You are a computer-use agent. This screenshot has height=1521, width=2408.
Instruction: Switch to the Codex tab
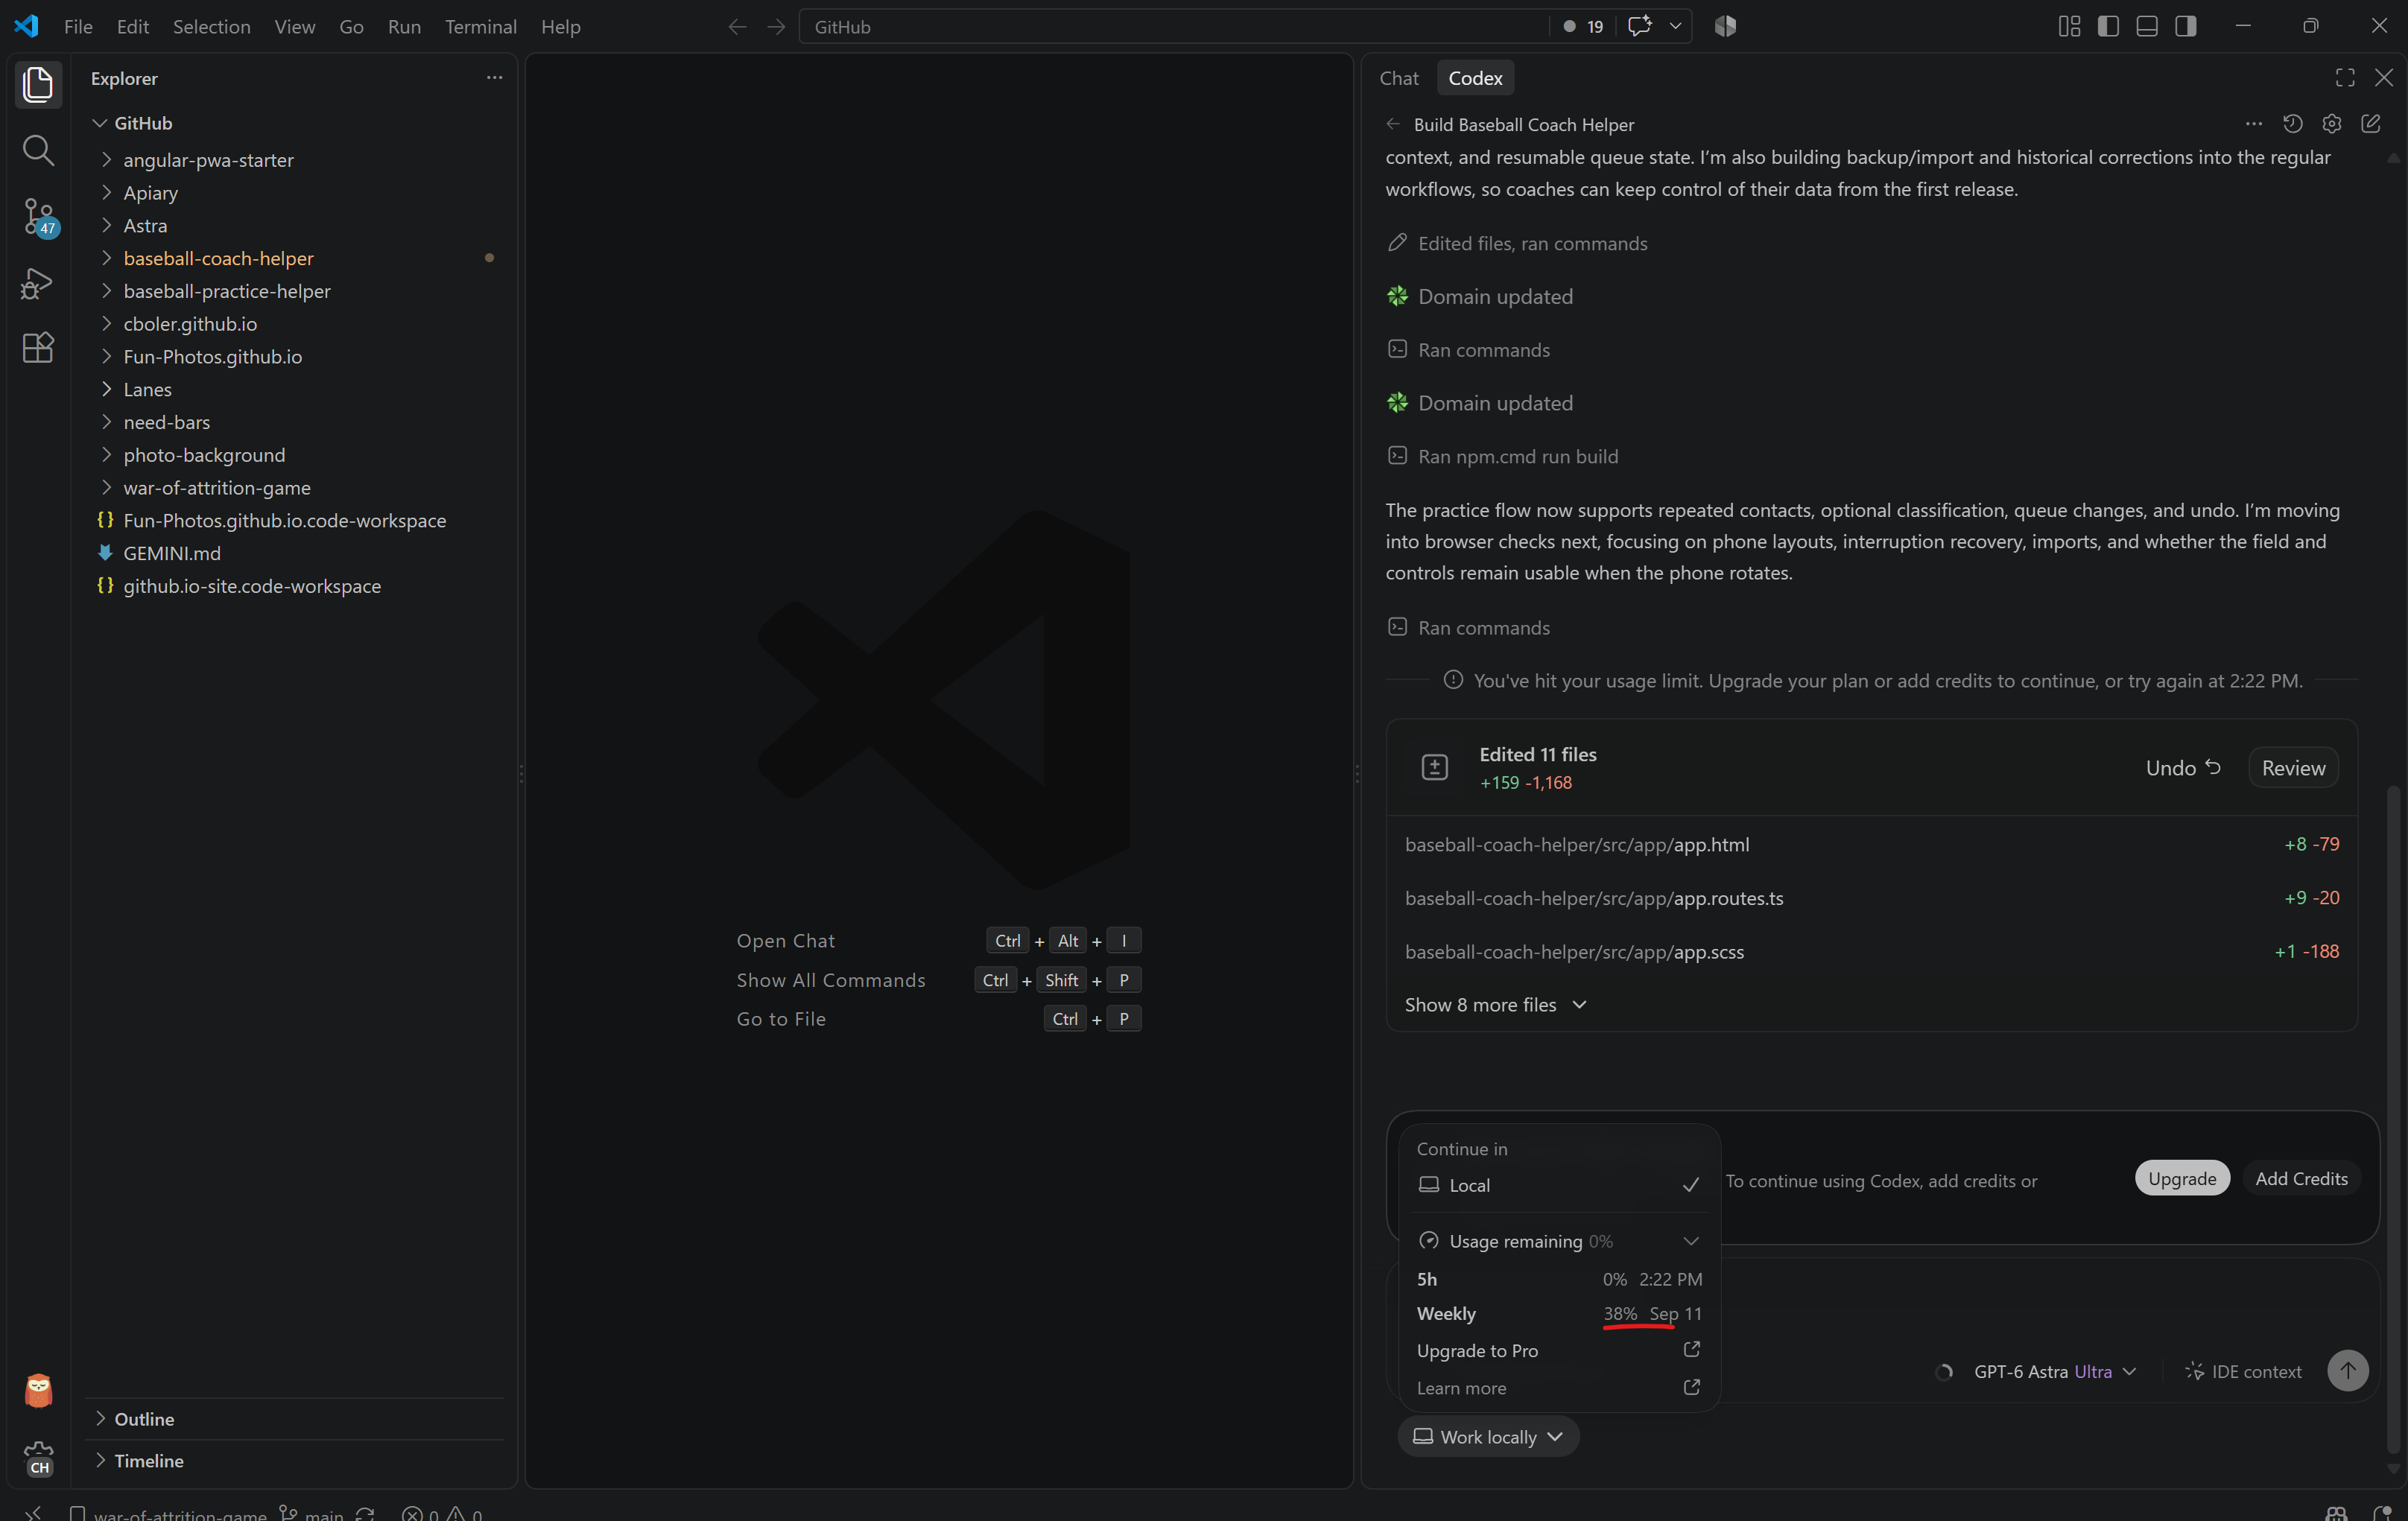1475,78
